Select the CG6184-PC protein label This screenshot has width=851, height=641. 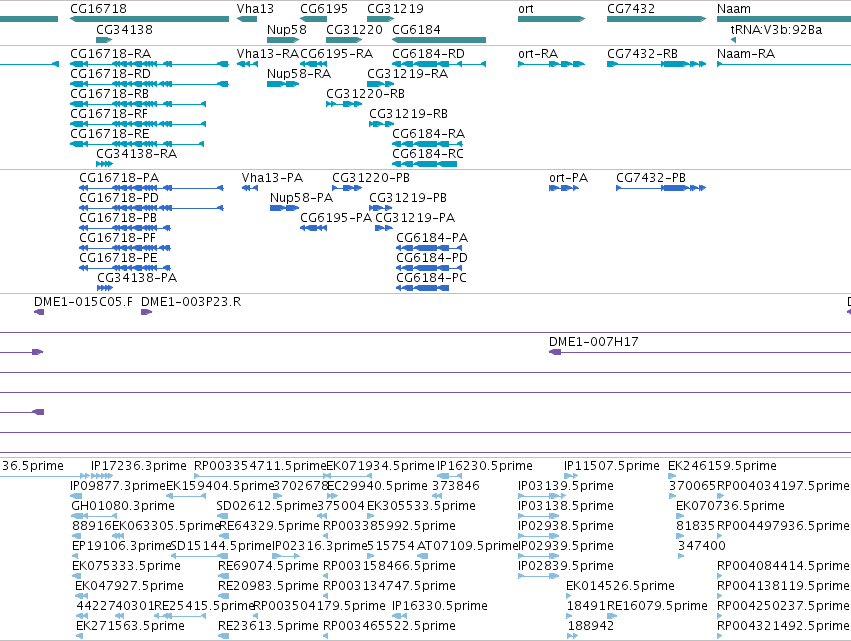point(431,277)
